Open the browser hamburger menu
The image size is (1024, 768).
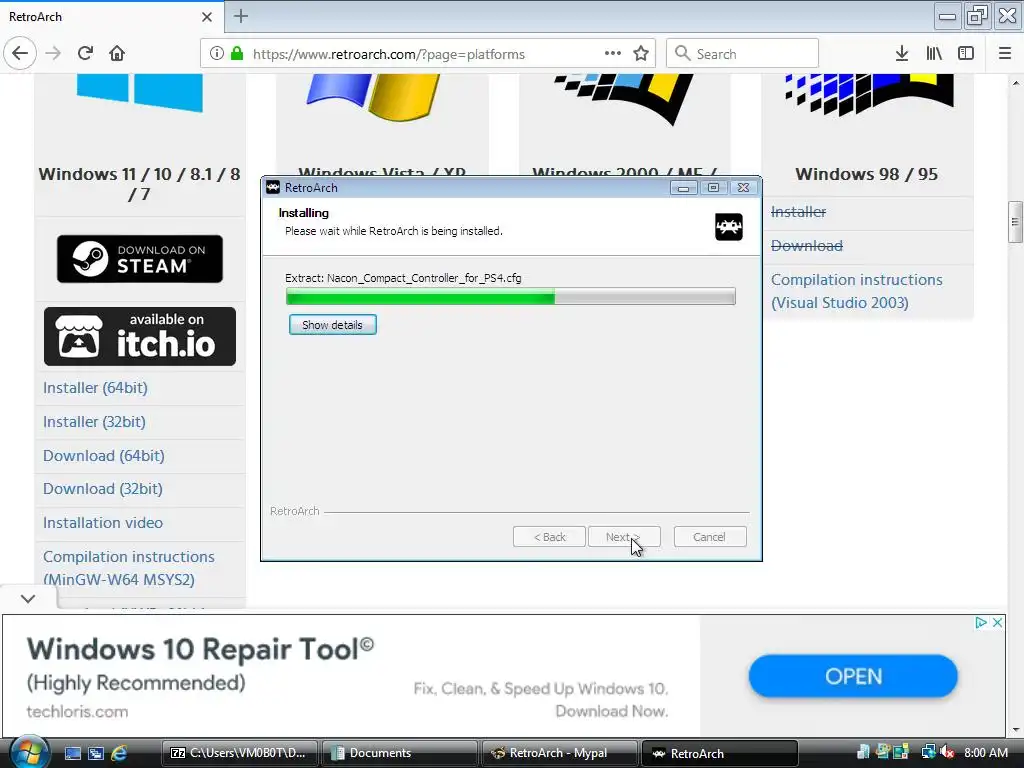pyautogui.click(x=1005, y=54)
